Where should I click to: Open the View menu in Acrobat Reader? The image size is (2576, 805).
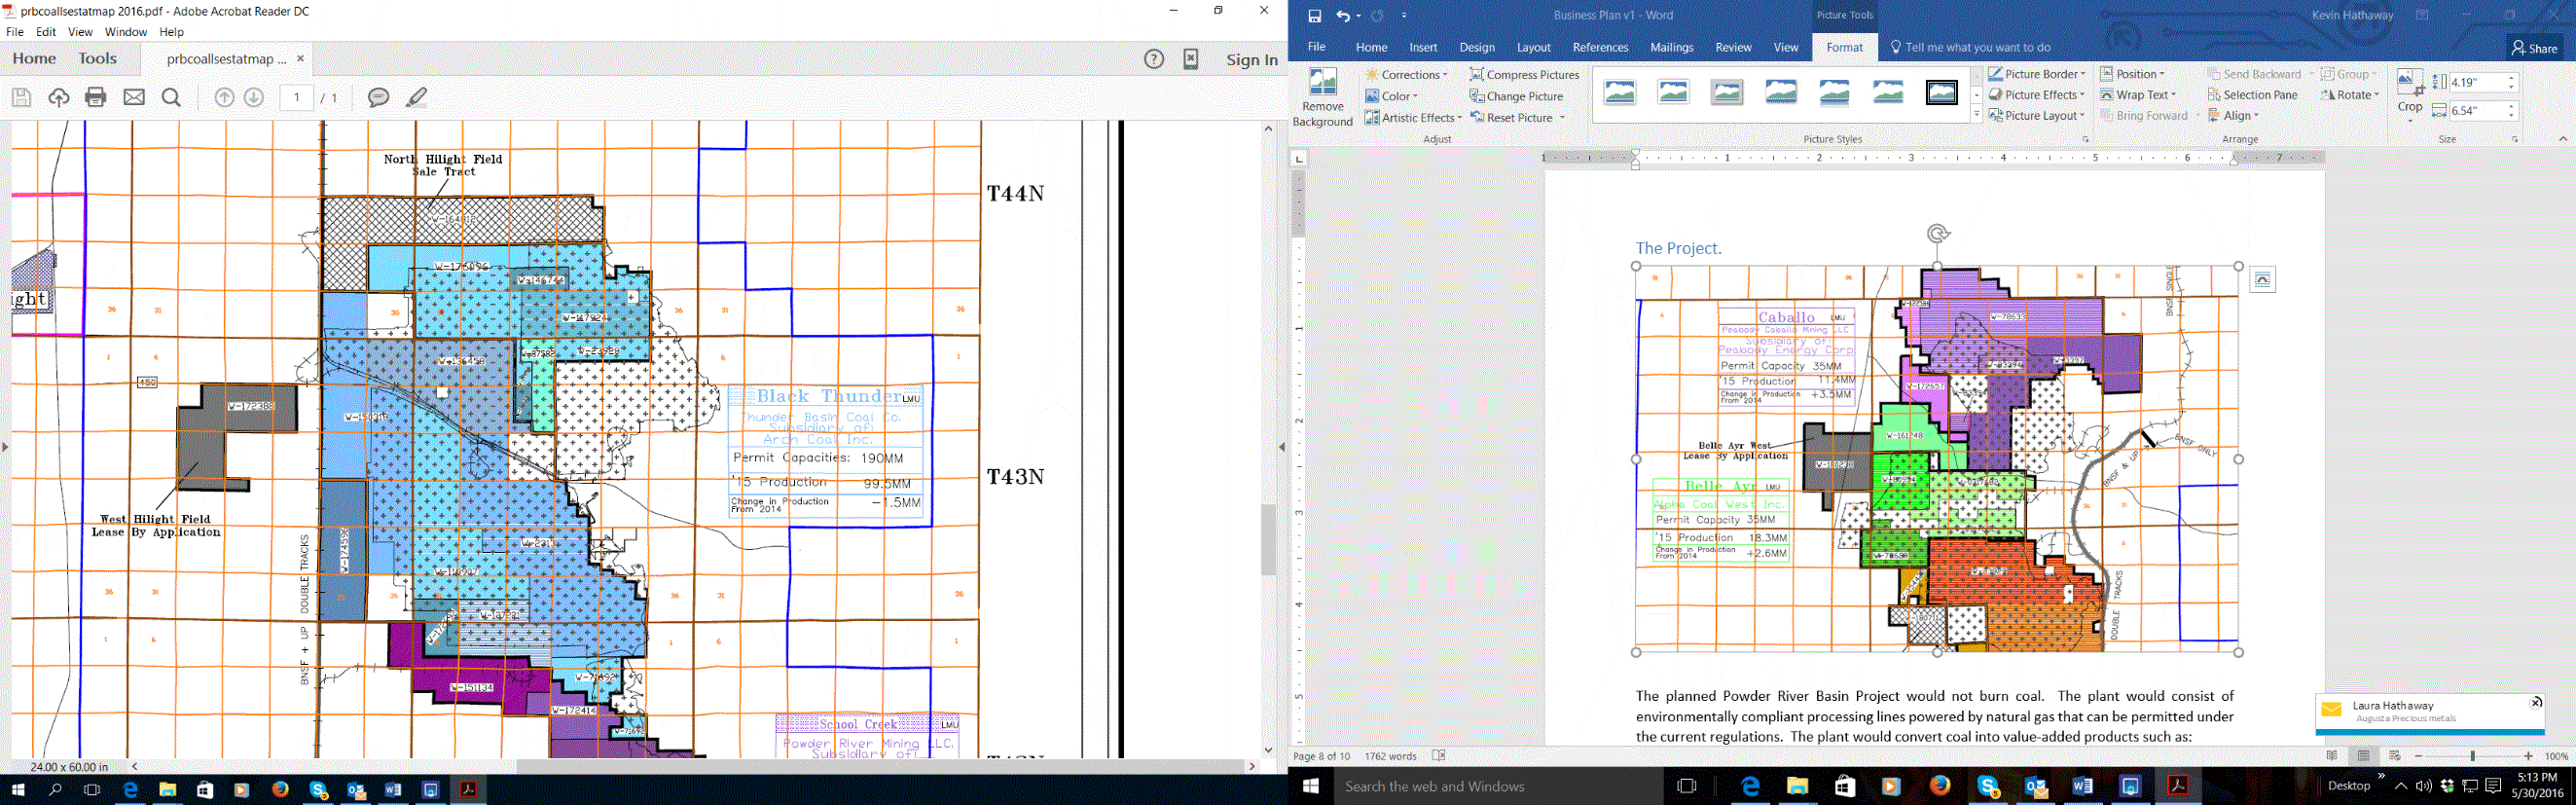80,32
